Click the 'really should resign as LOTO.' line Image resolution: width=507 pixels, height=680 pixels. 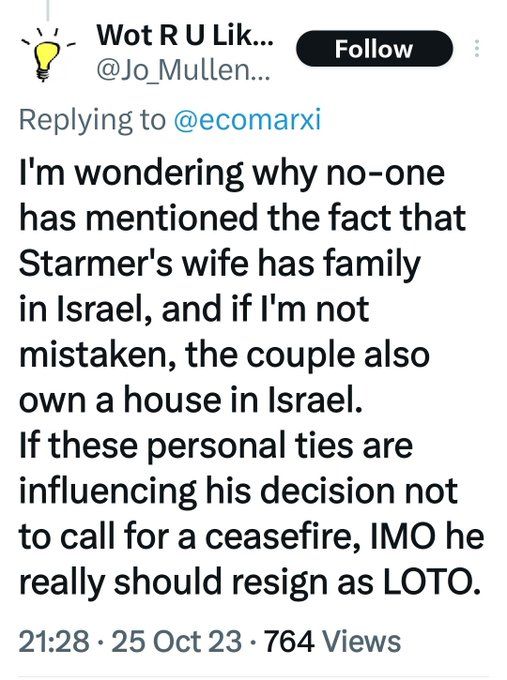click(250, 583)
